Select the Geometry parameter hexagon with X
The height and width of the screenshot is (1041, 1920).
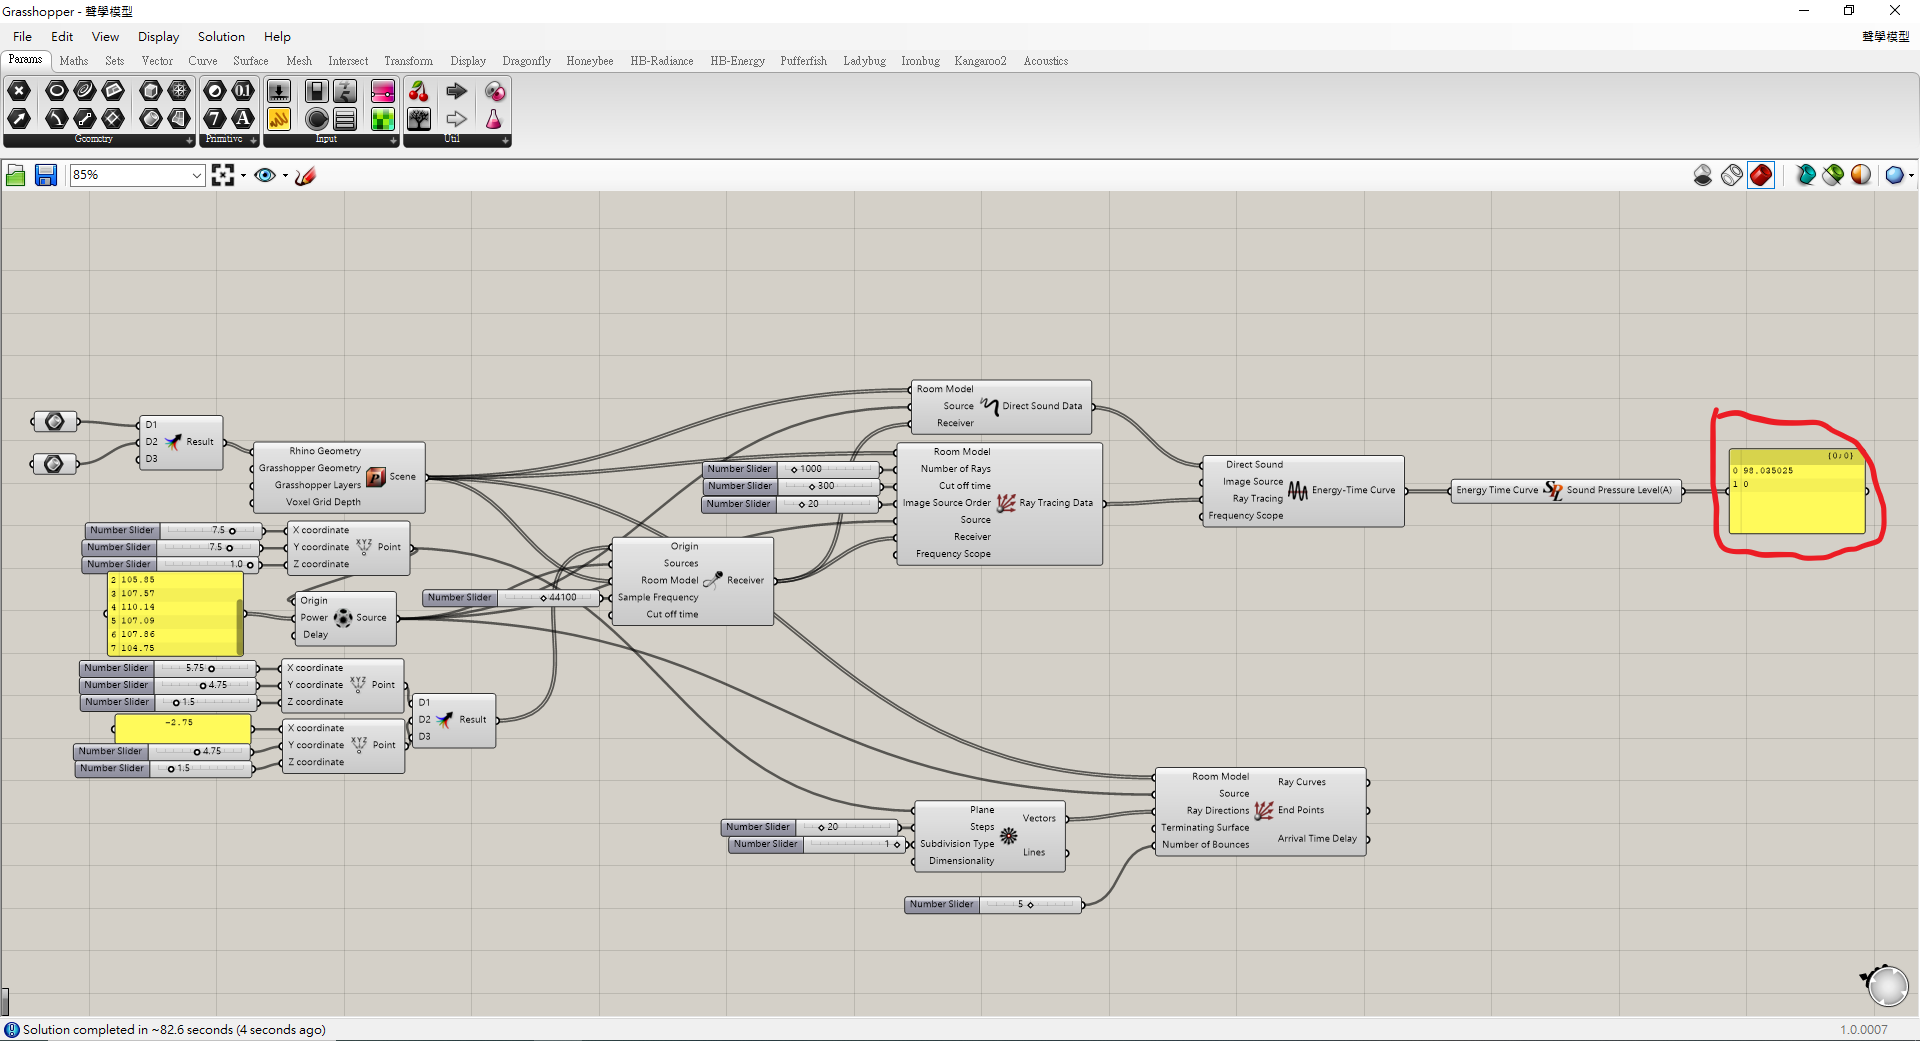[19, 91]
